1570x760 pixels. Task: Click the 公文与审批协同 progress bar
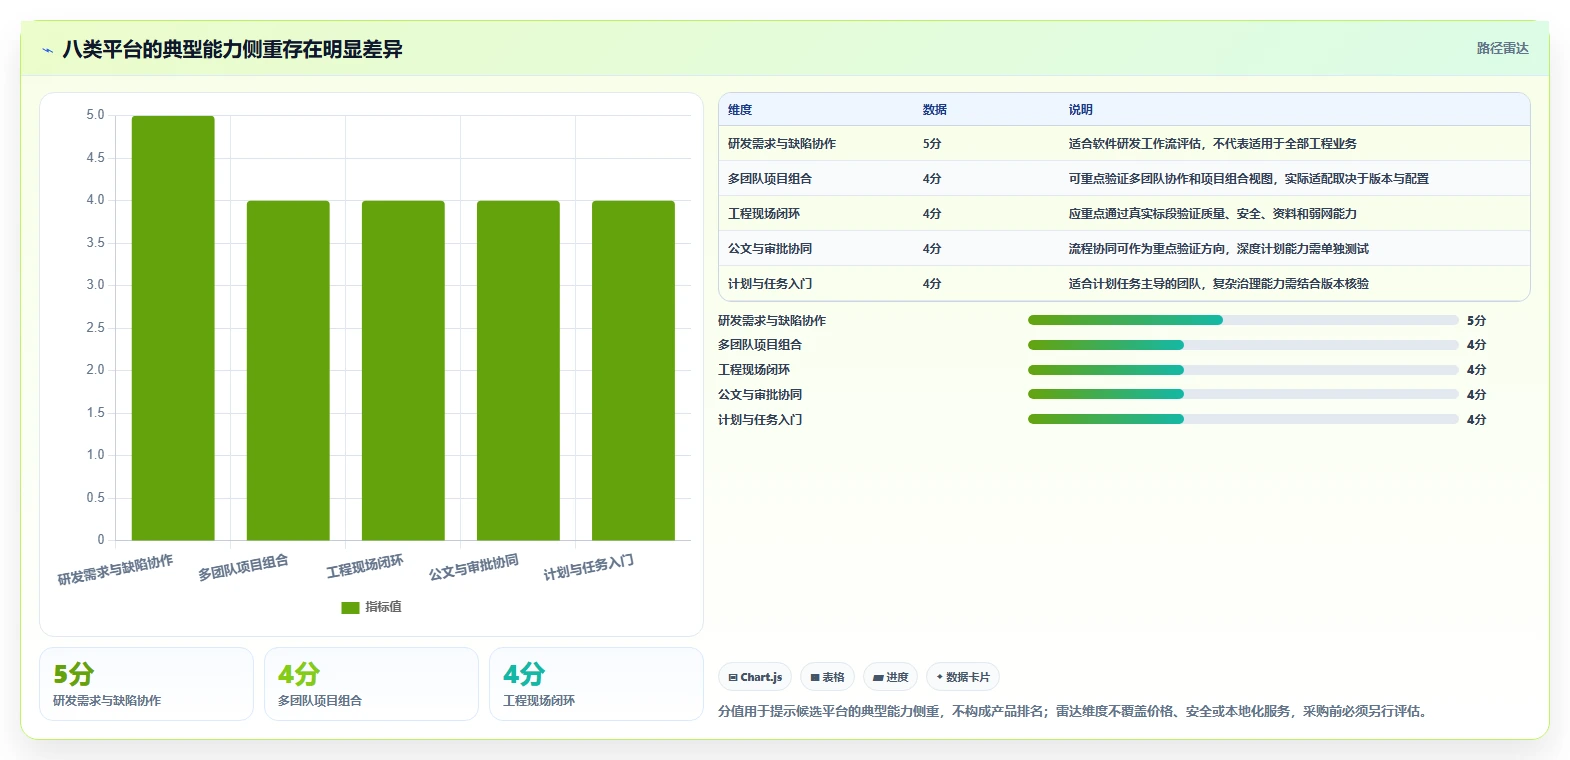1243,394
